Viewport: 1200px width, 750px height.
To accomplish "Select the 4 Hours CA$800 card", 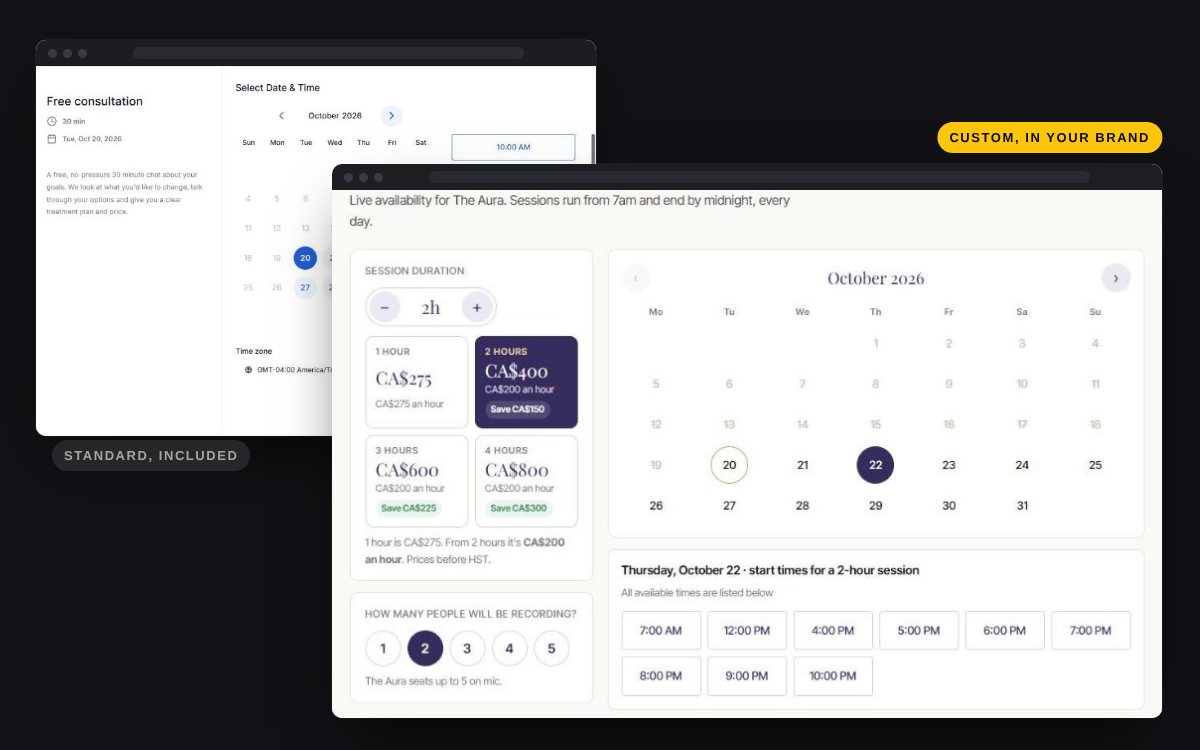I will click(526, 481).
